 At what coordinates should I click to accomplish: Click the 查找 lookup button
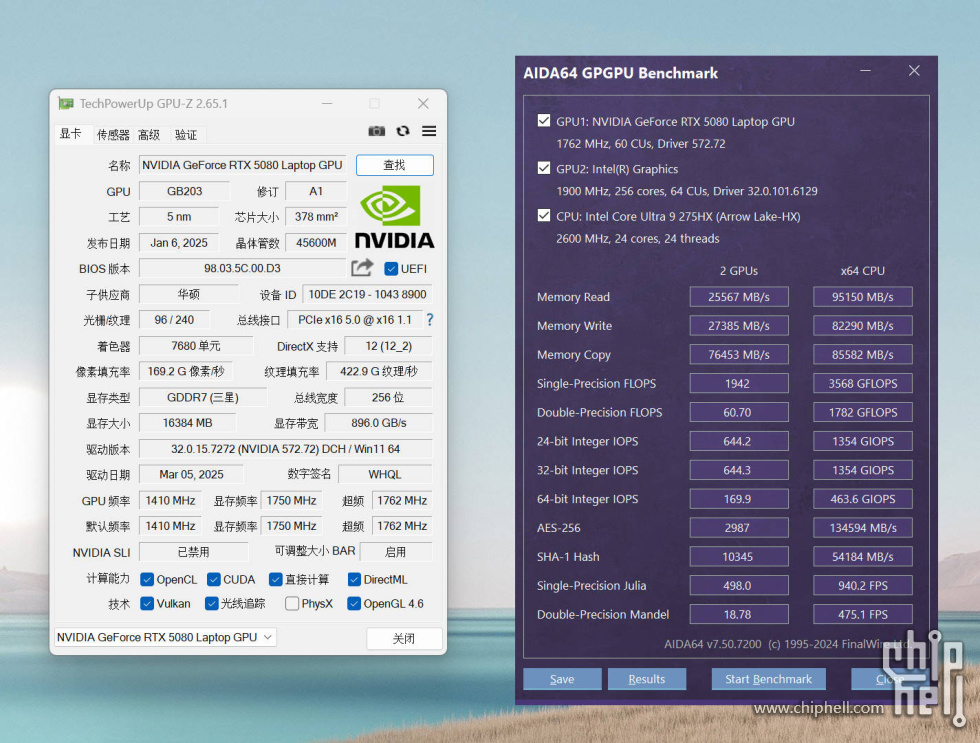394,165
